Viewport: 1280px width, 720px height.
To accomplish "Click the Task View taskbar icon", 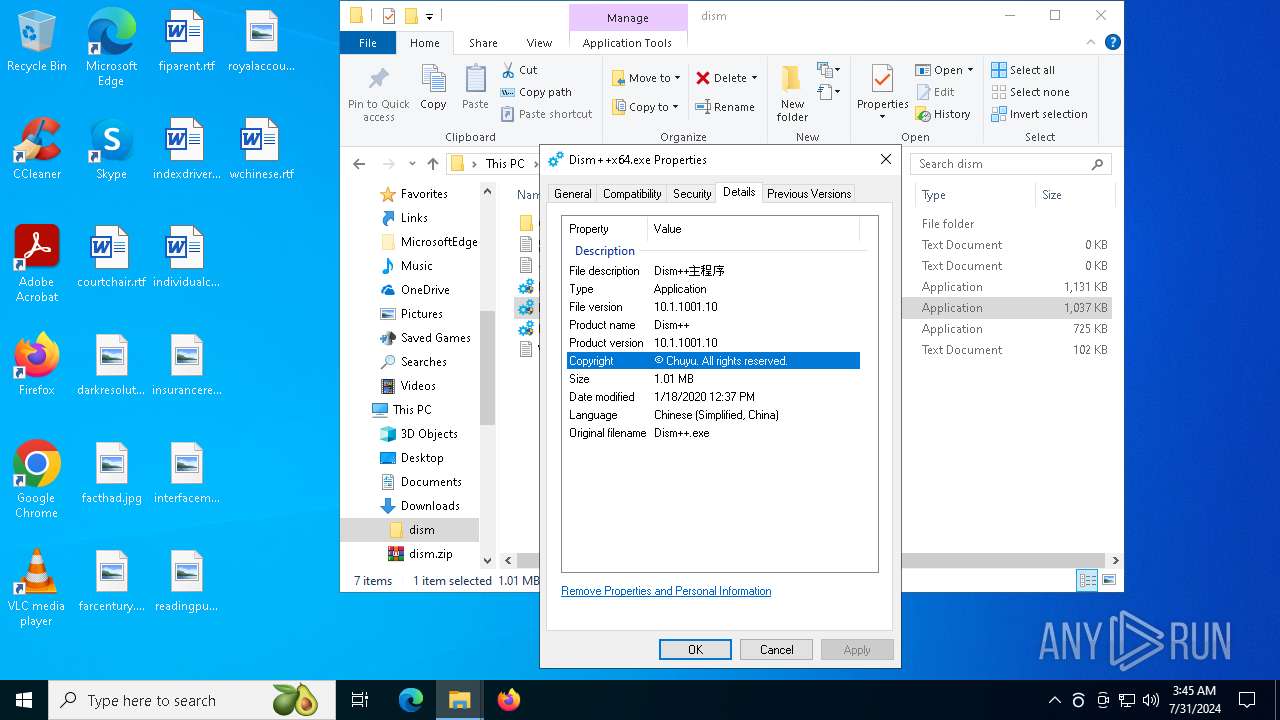I will click(x=360, y=700).
